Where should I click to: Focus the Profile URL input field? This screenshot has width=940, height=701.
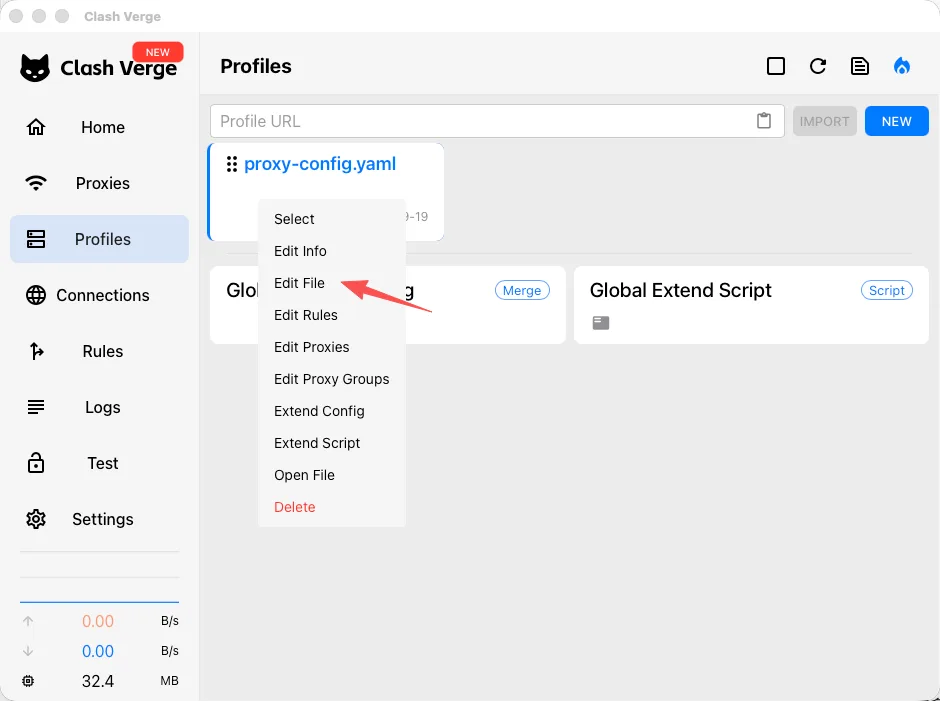497,121
